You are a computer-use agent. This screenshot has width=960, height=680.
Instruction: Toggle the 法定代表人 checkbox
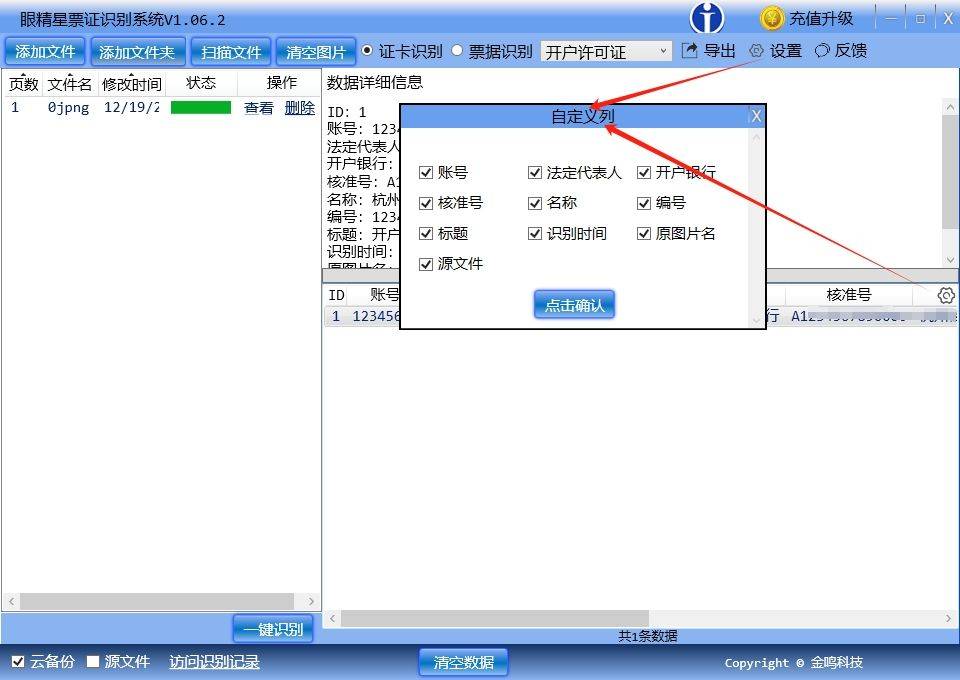pos(535,173)
